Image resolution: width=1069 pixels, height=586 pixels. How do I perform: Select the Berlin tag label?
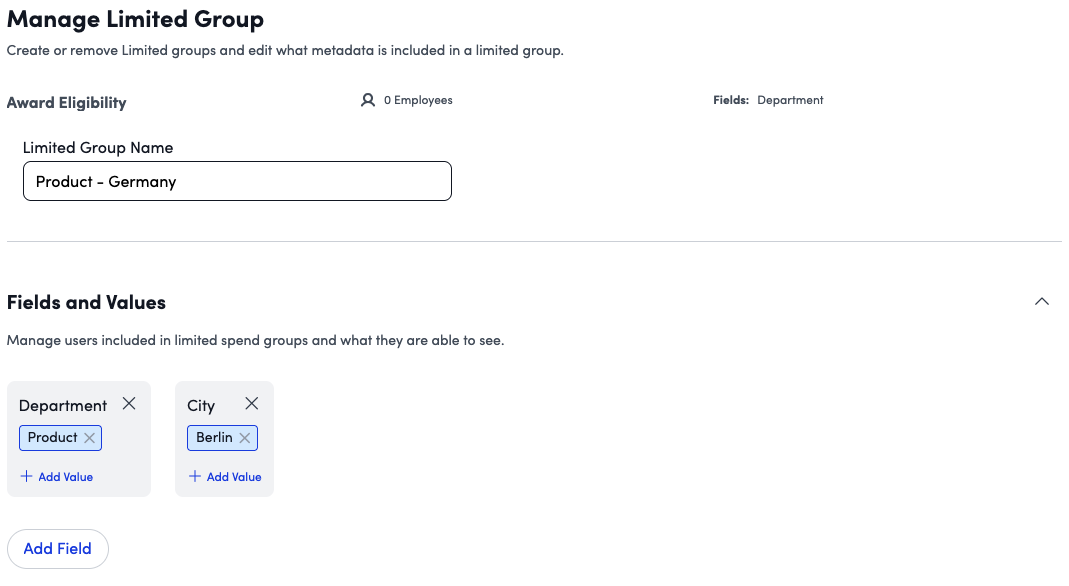pyautogui.click(x=214, y=438)
